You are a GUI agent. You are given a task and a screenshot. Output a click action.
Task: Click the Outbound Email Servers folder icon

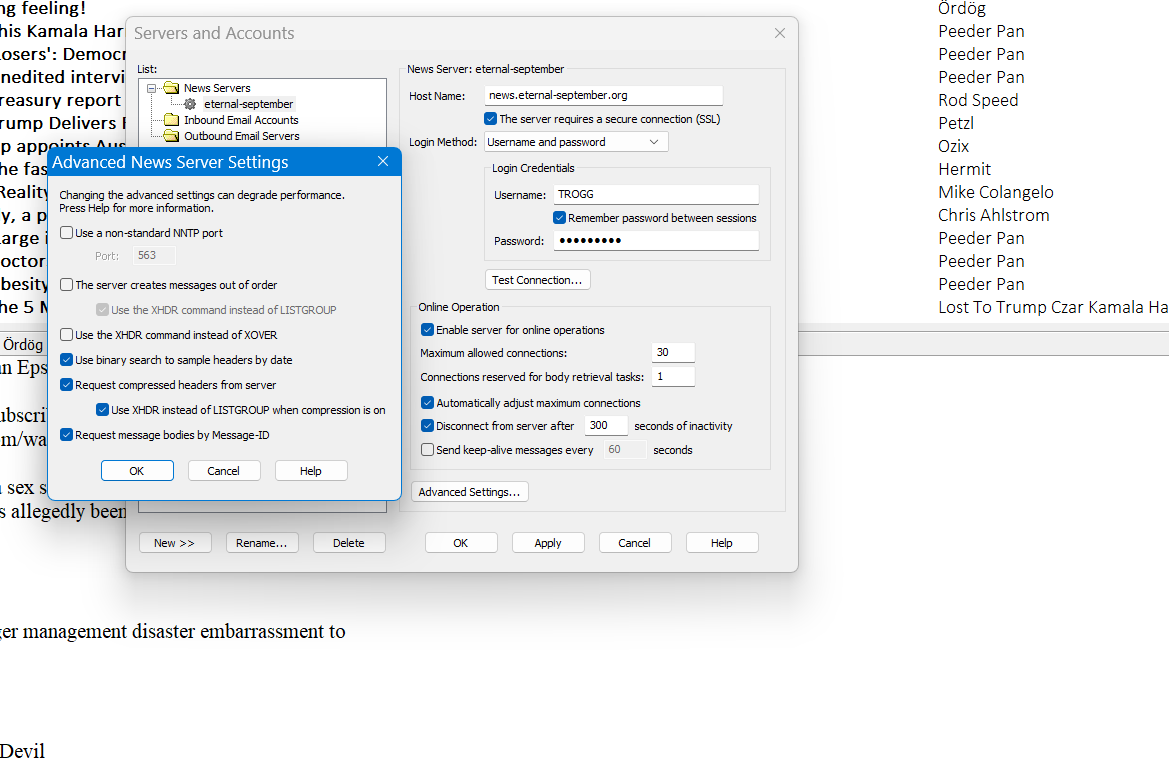171,136
